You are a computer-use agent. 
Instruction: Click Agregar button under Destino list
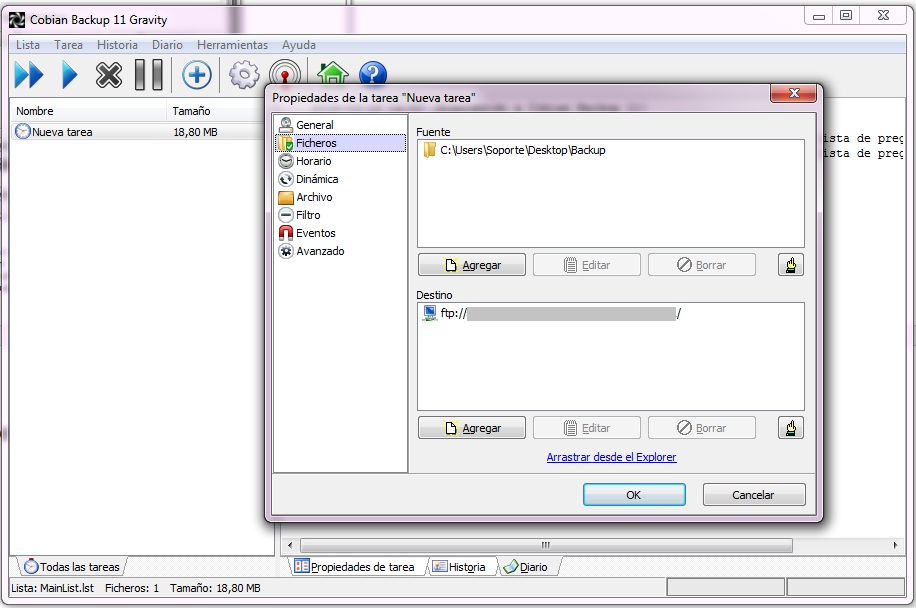(471, 428)
